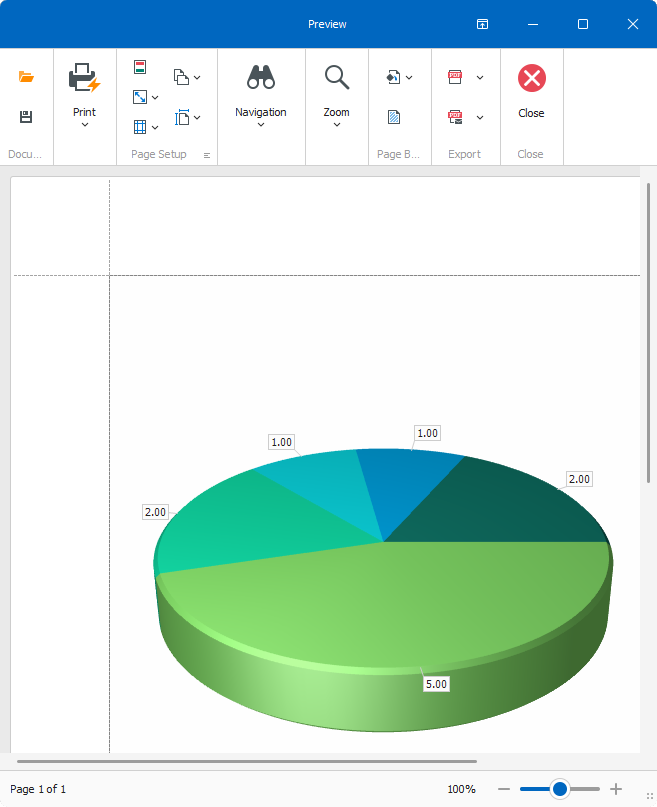This screenshot has height=807, width=657.
Task: Click the plus icon to zoom in
Action: tap(616, 789)
